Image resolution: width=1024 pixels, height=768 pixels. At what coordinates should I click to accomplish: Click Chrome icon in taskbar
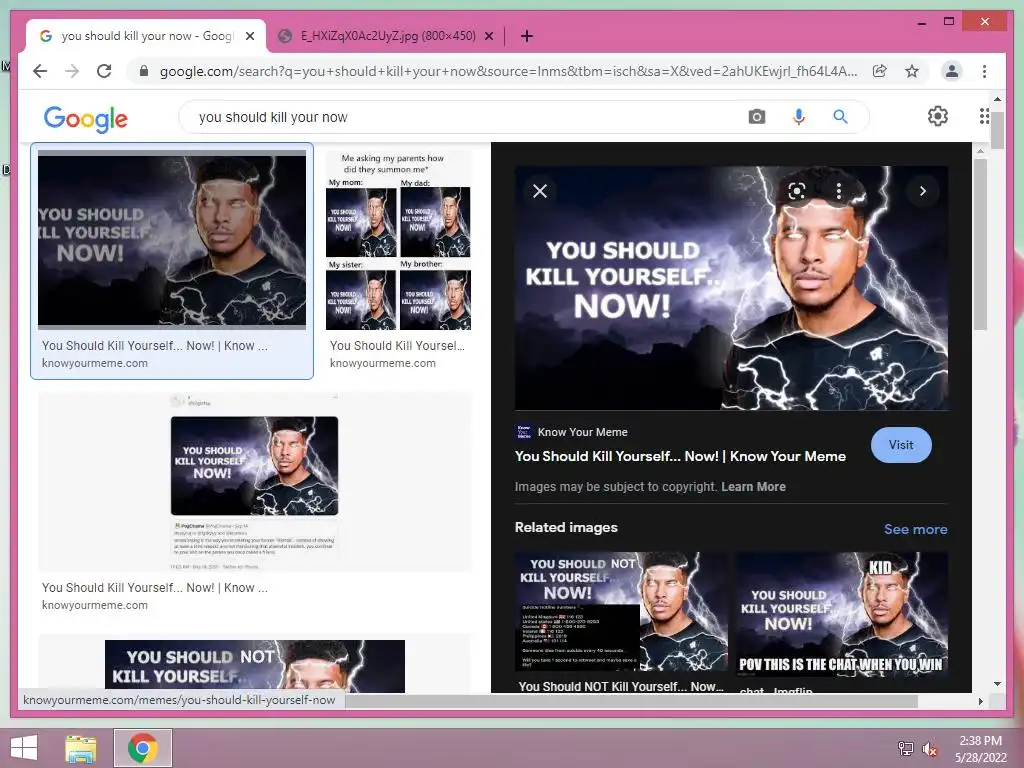pyautogui.click(x=143, y=748)
